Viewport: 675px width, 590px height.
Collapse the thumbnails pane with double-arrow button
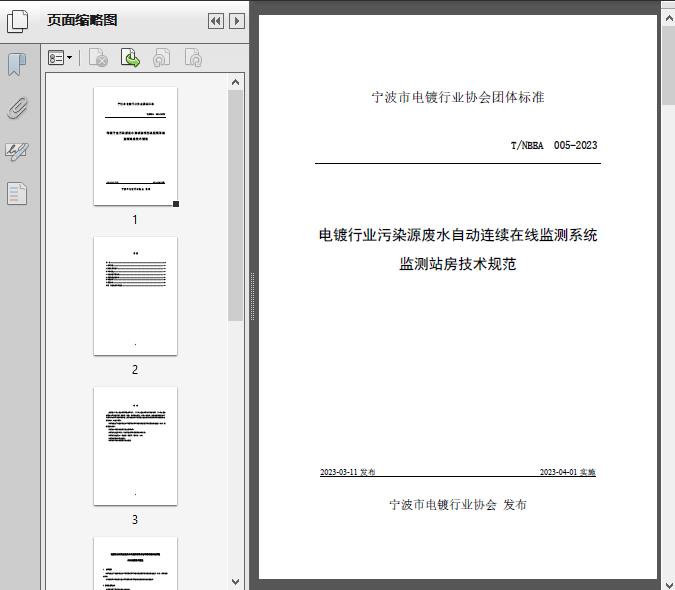216,21
